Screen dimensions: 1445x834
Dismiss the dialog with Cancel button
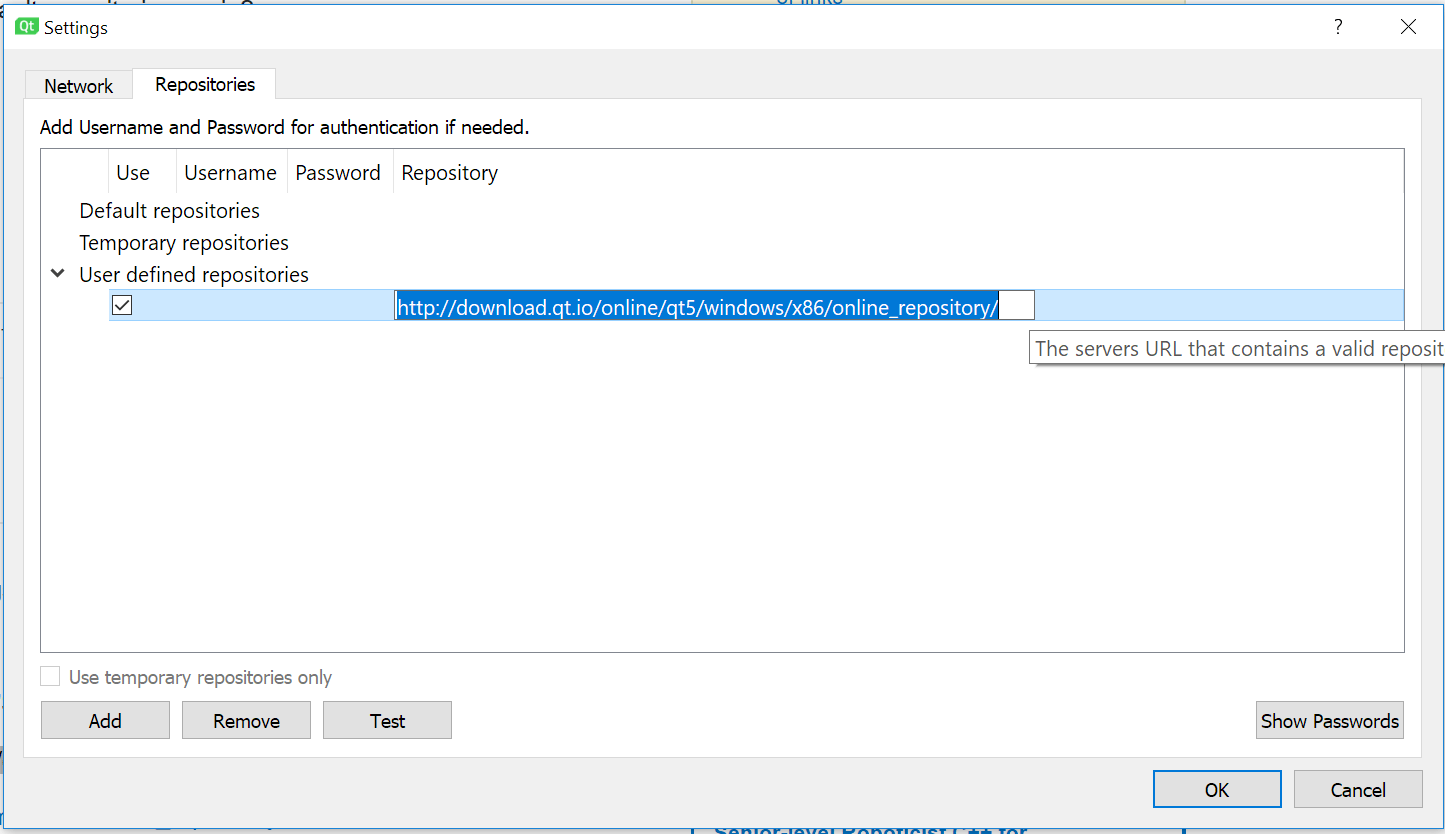(1358, 789)
